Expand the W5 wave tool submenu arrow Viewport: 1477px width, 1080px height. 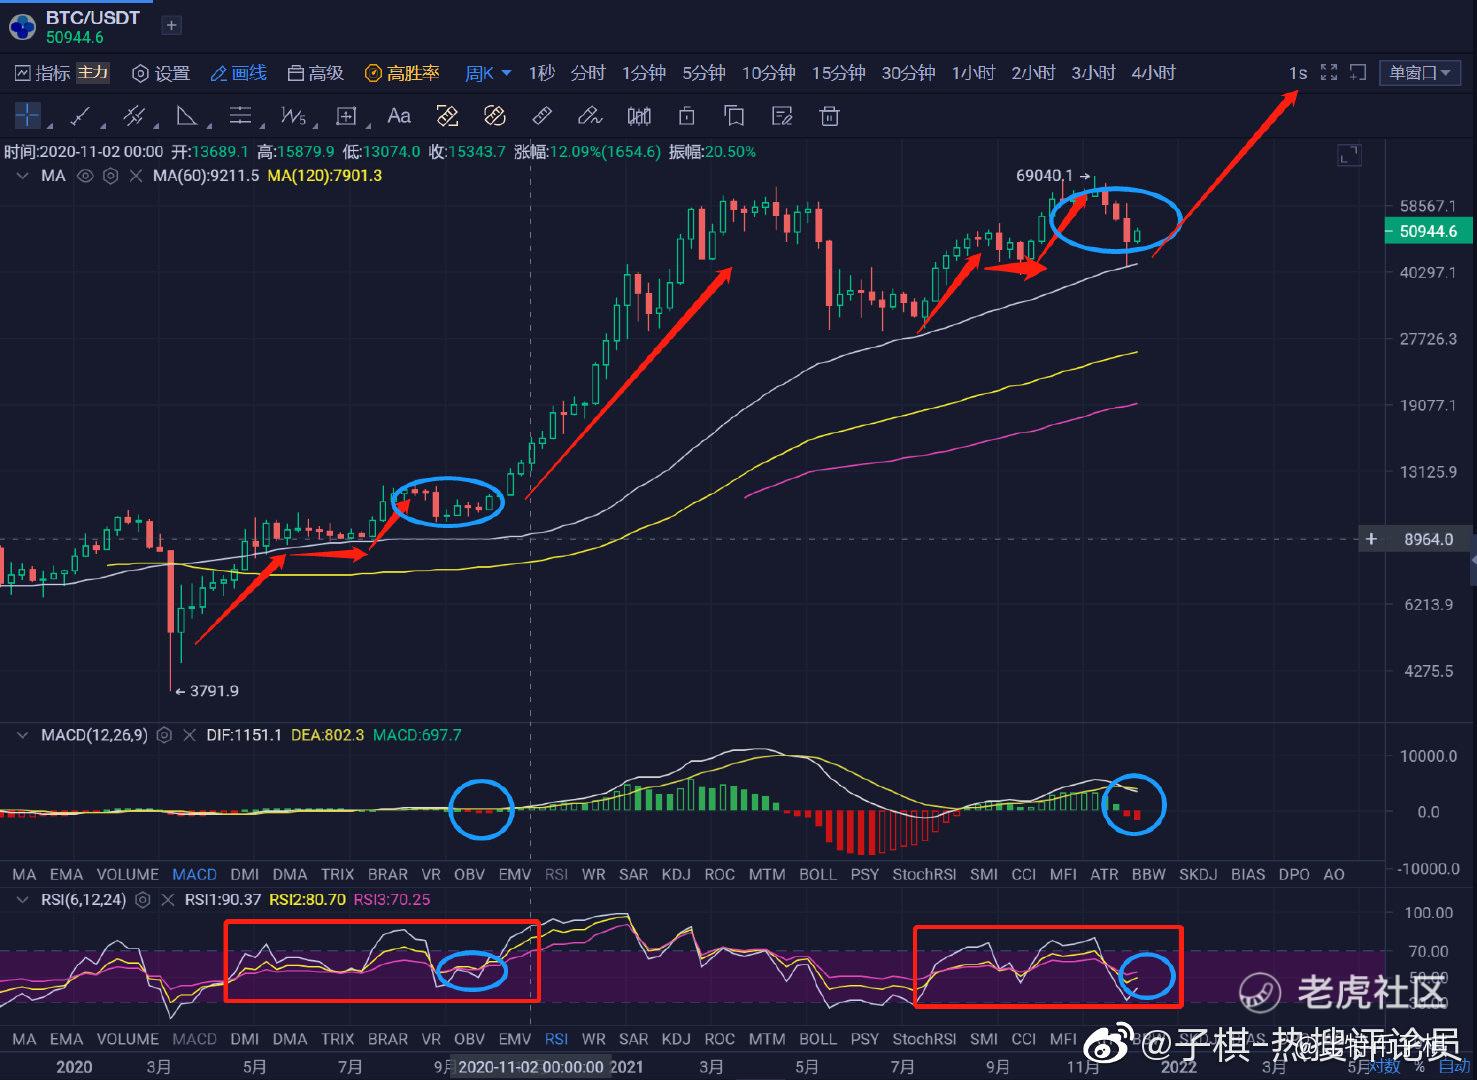click(x=315, y=126)
